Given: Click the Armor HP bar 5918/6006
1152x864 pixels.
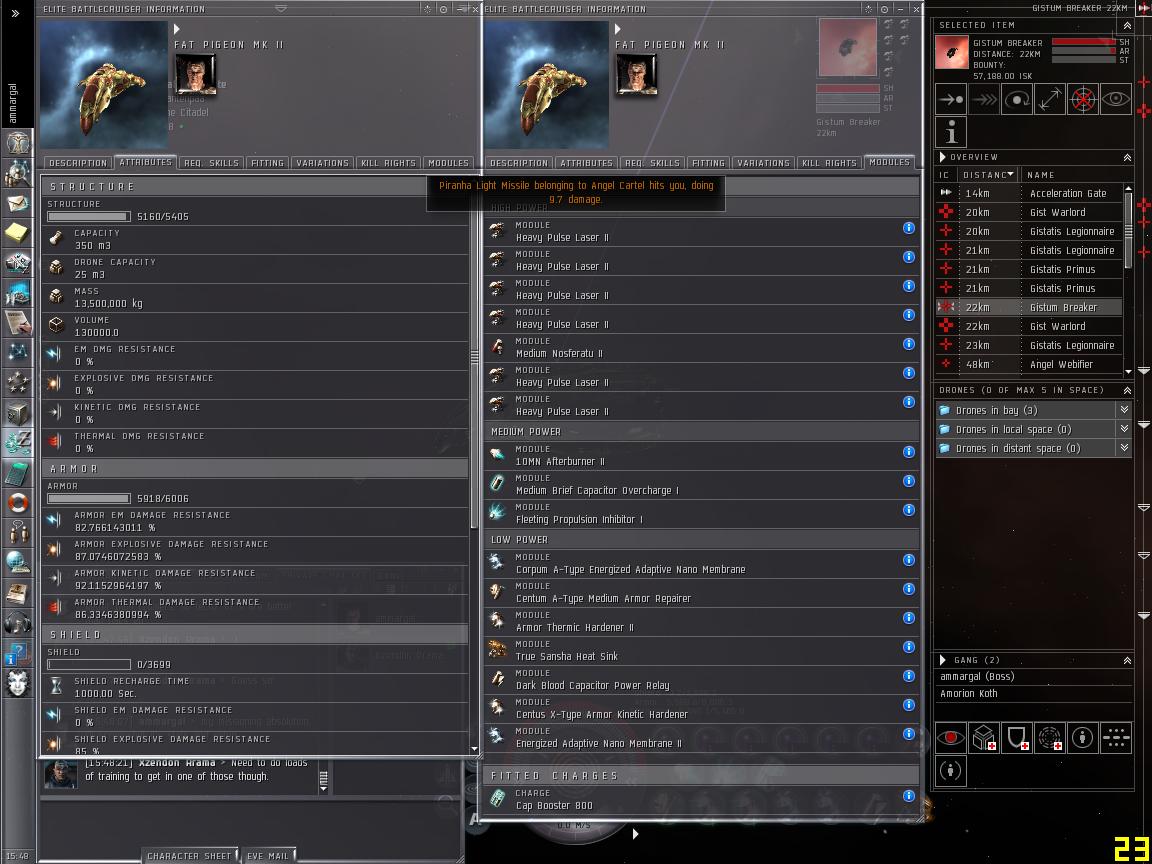Looking at the screenshot, I should pyautogui.click(x=89, y=499).
